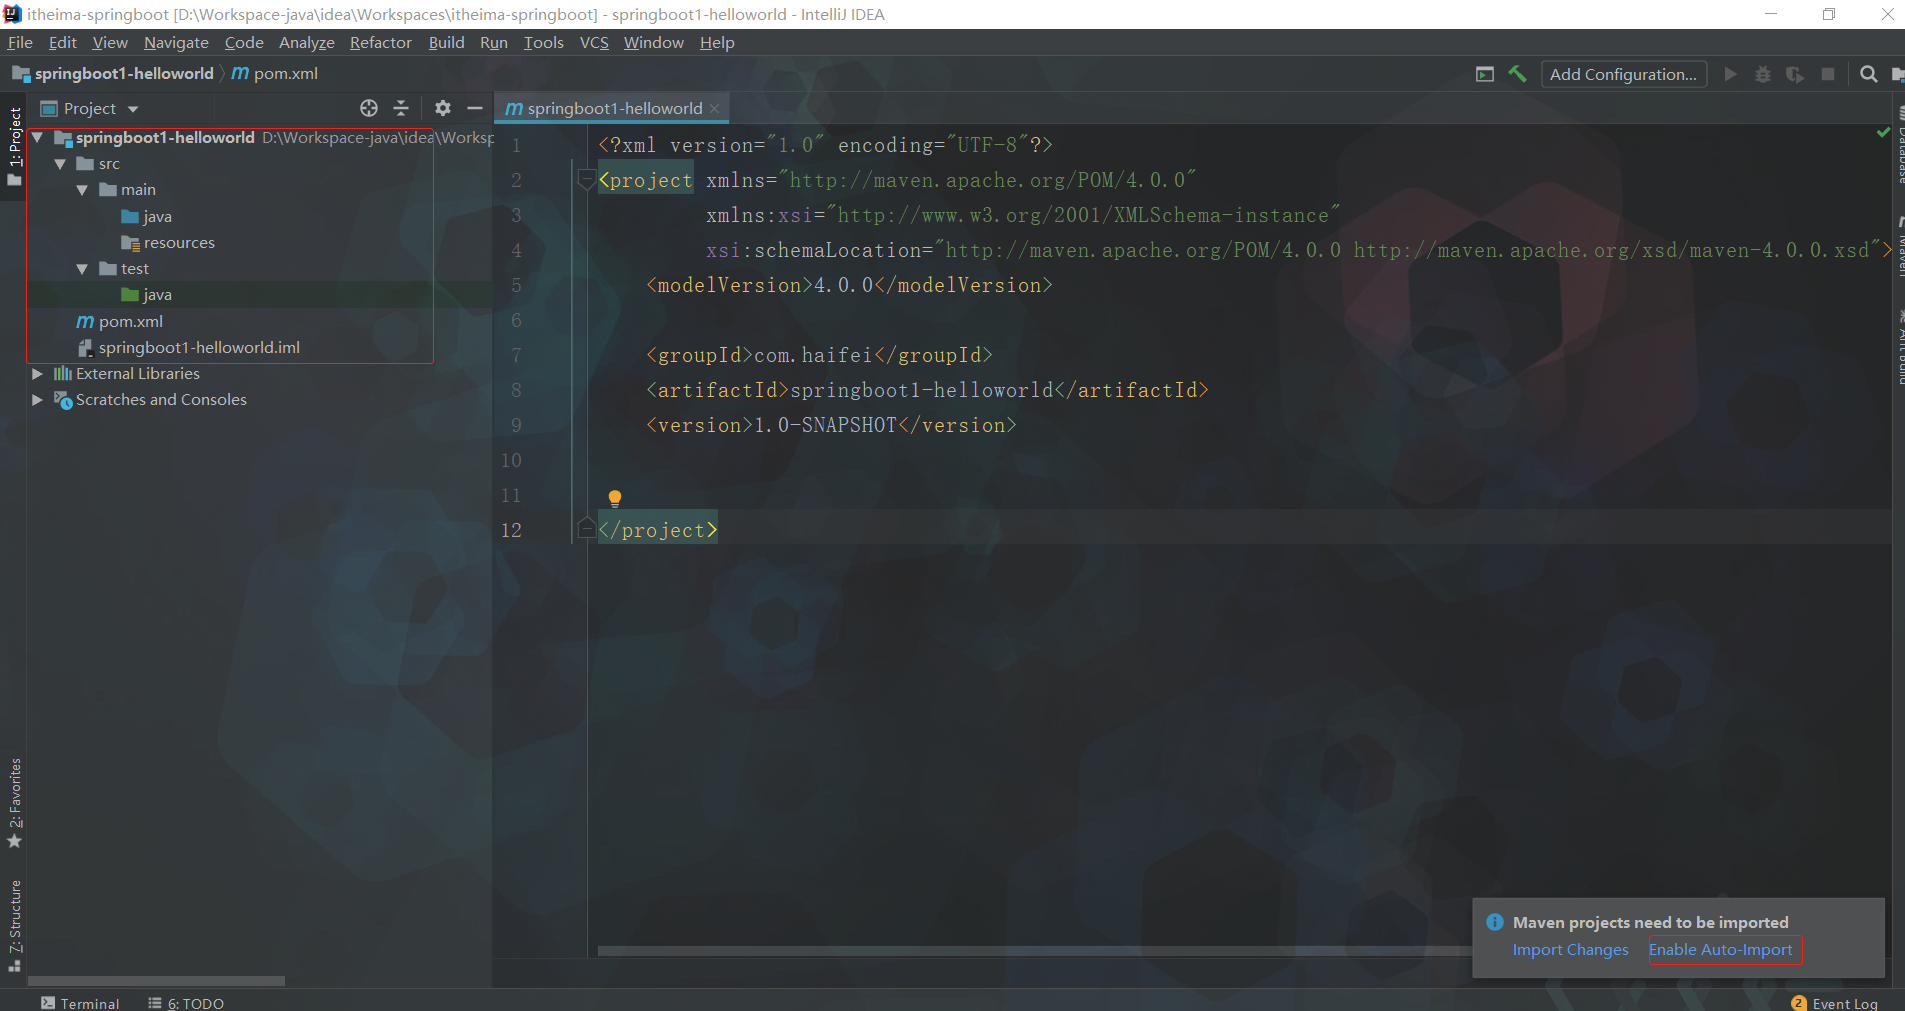Image resolution: width=1905 pixels, height=1011 pixels.
Task: Click the green check inspection indicator
Action: [x=1883, y=132]
